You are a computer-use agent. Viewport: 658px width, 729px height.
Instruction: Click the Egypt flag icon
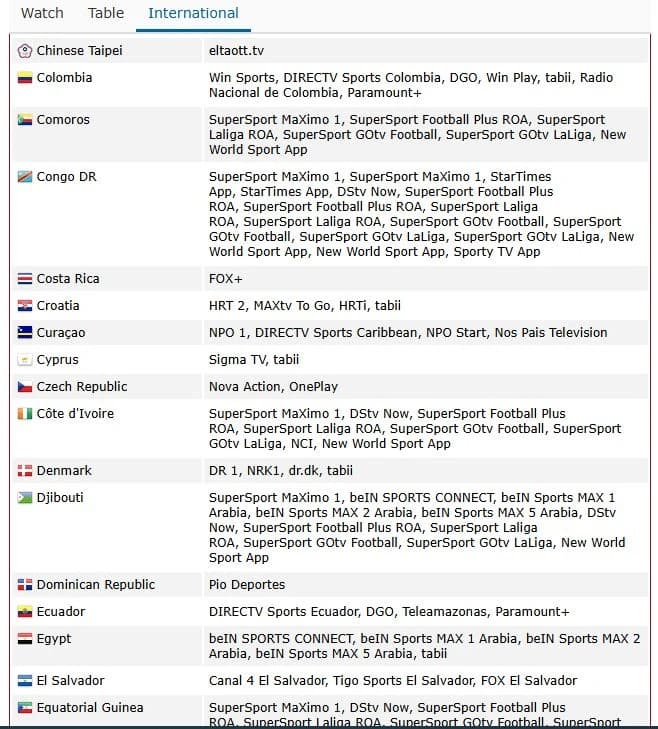pos(25,639)
